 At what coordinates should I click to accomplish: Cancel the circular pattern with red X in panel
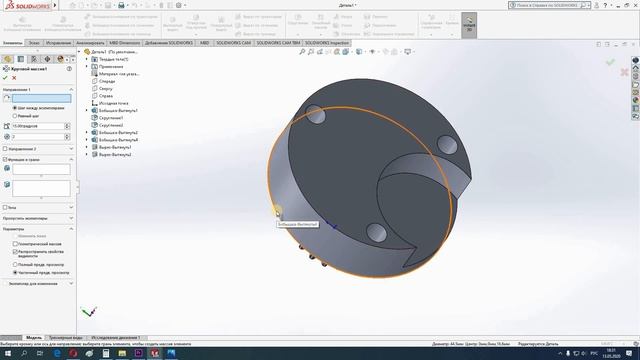click(x=14, y=78)
